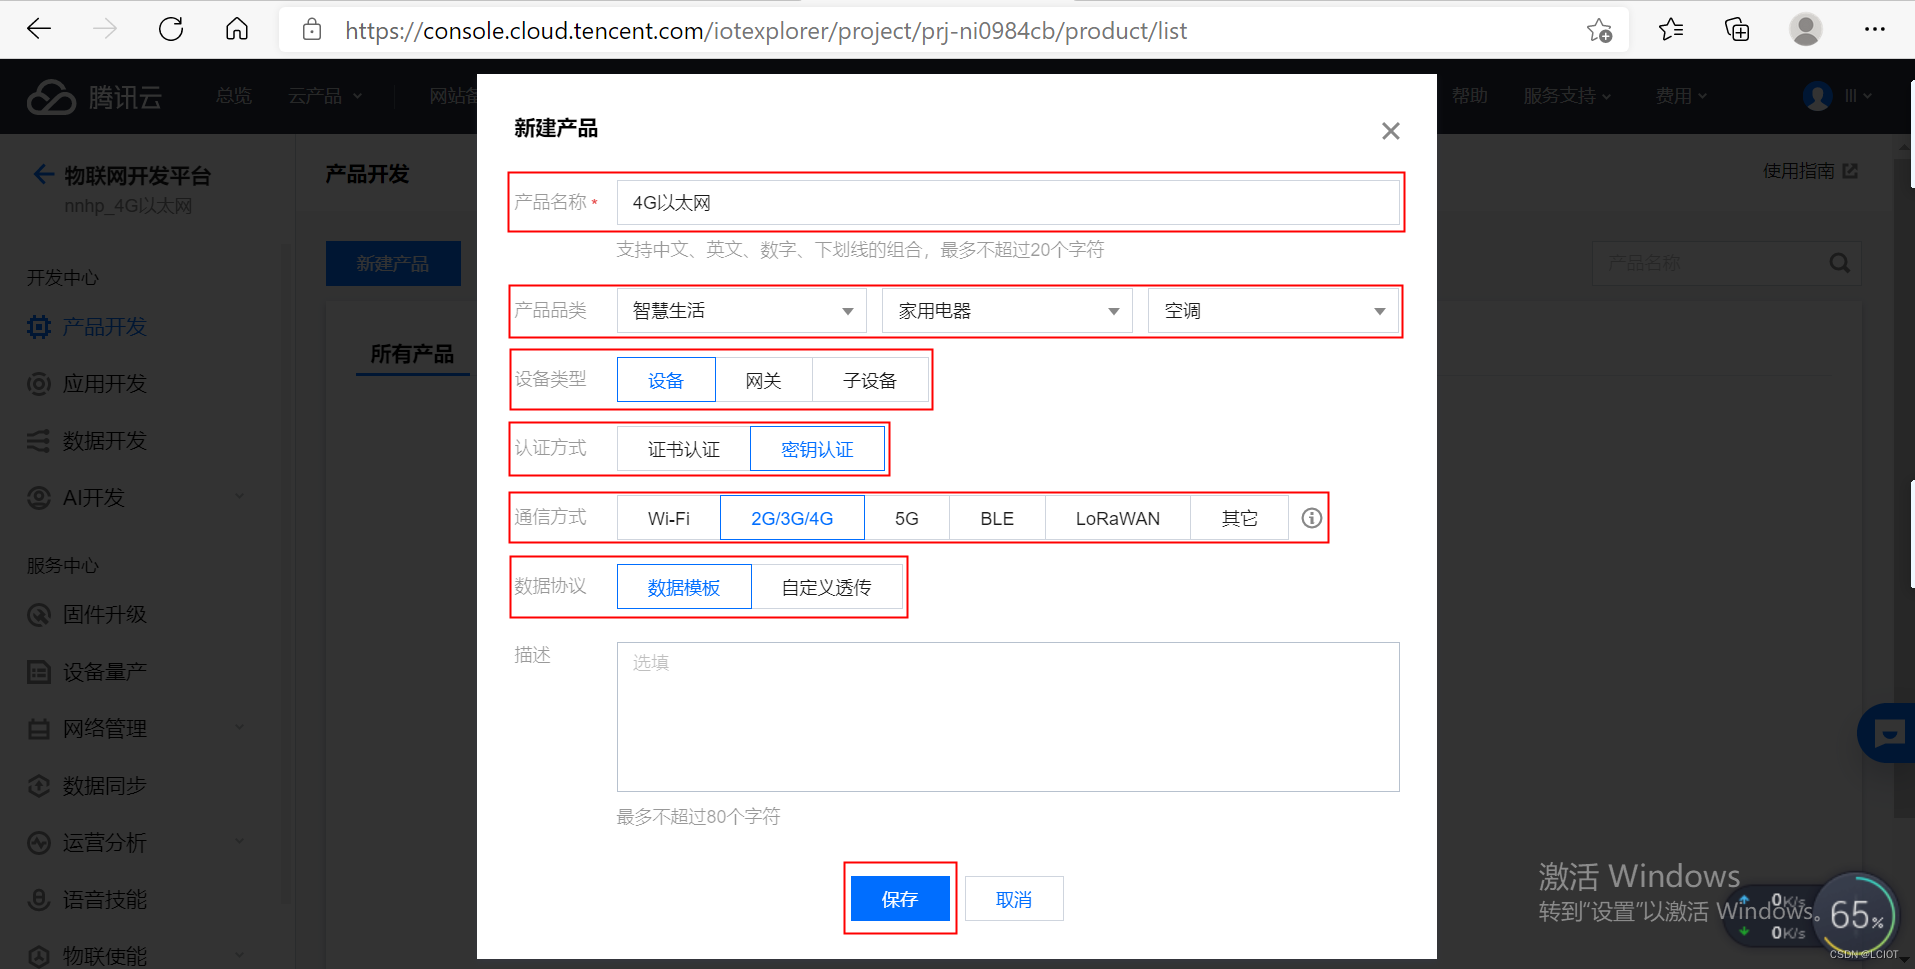Click the AI开发 sidebar icon

tap(39, 498)
